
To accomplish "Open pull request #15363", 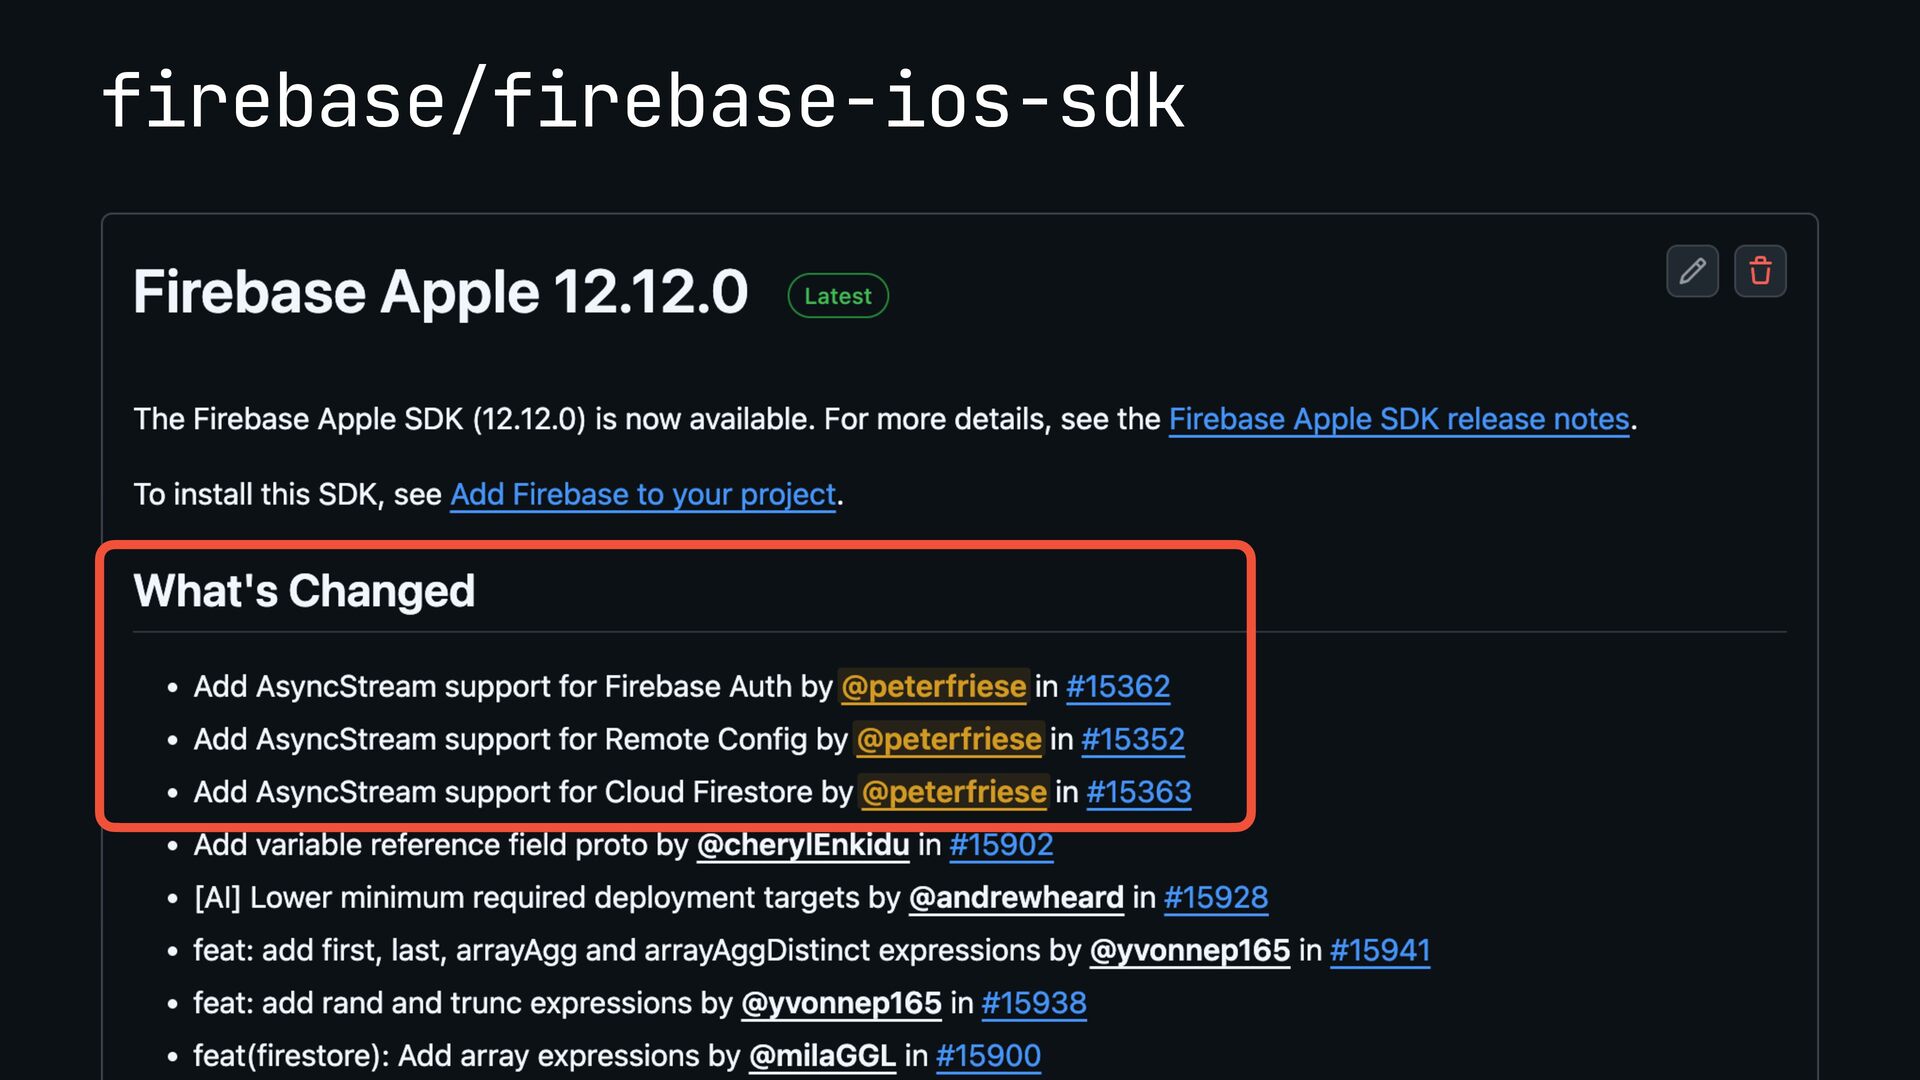I will tap(1139, 792).
